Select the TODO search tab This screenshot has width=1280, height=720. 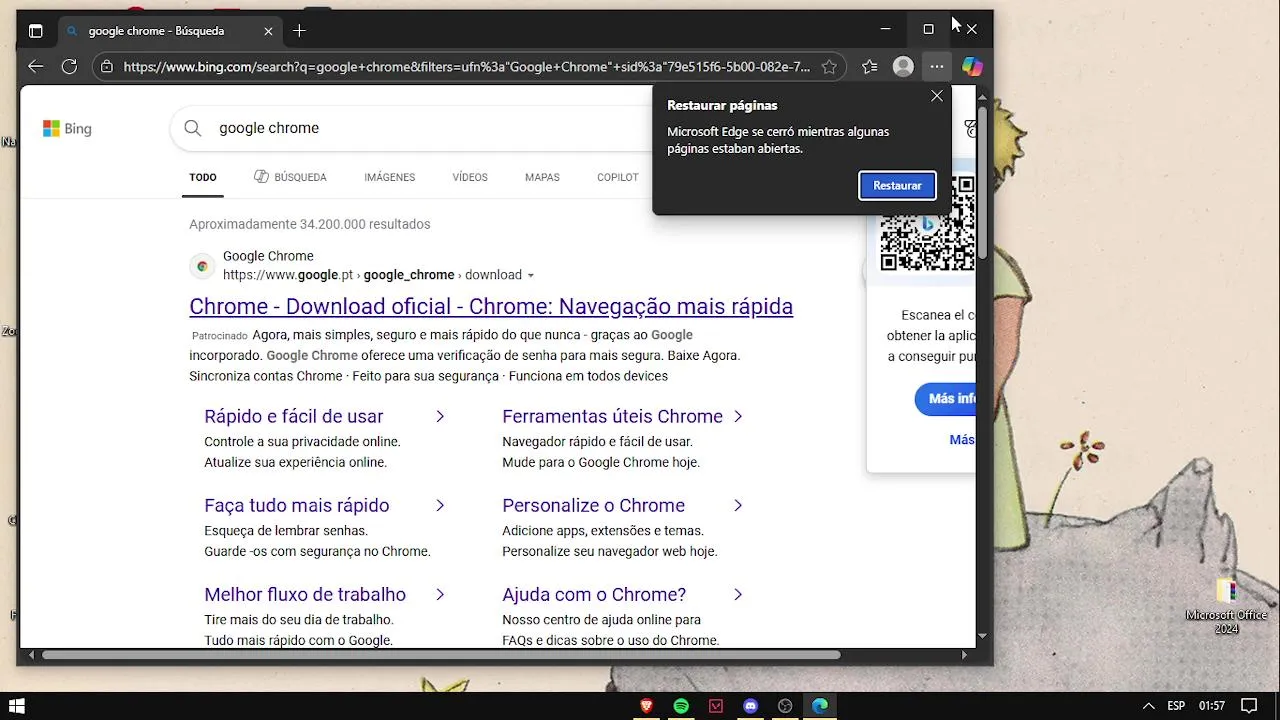pos(203,177)
